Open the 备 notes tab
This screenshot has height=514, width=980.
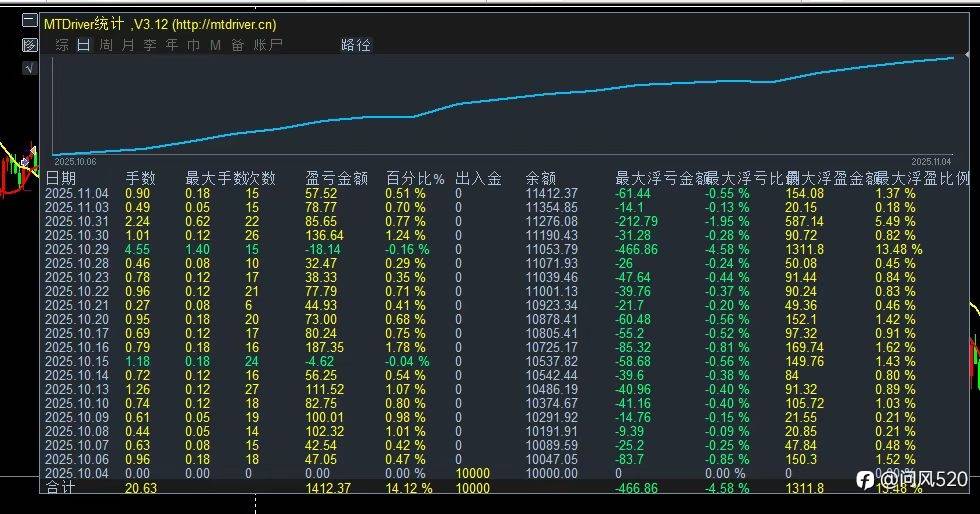coord(238,45)
